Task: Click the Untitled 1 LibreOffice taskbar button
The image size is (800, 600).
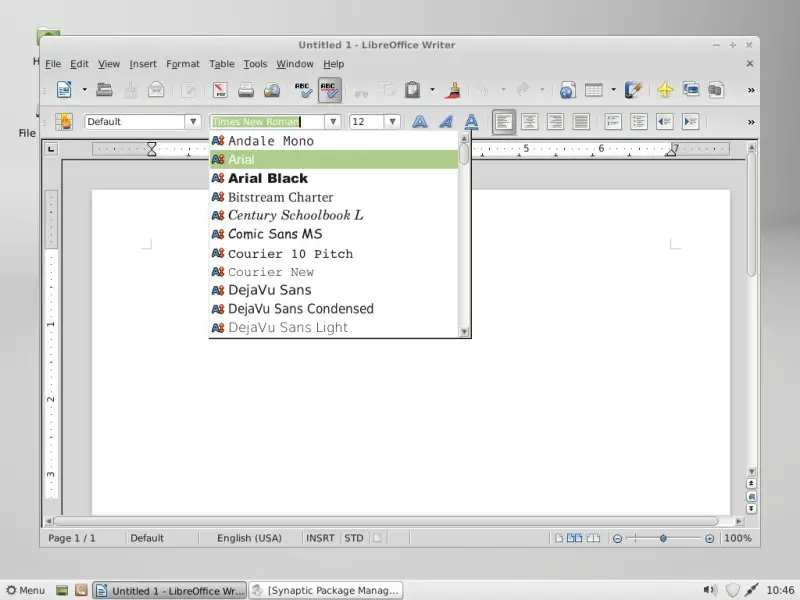Action: [170, 590]
